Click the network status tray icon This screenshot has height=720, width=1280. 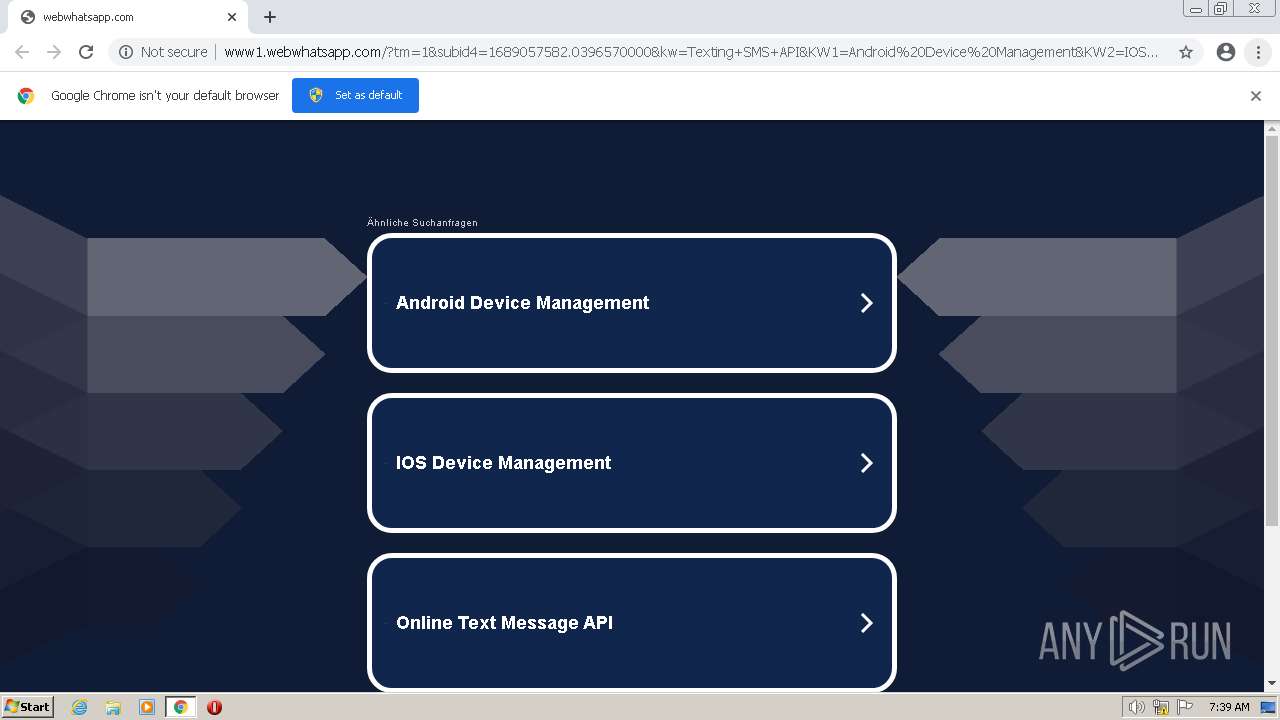coord(1161,707)
